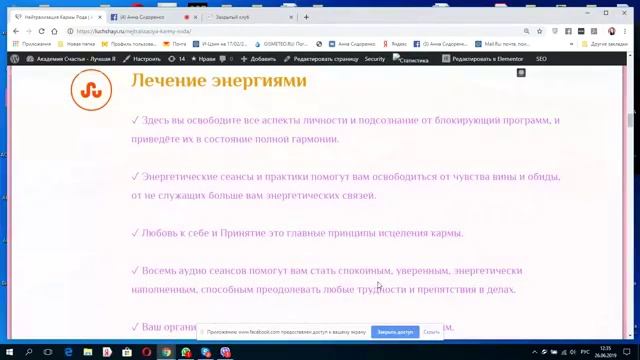Open the Chrome three-dot menu
The height and width of the screenshot is (360, 640).
pyautogui.click(x=624, y=31)
